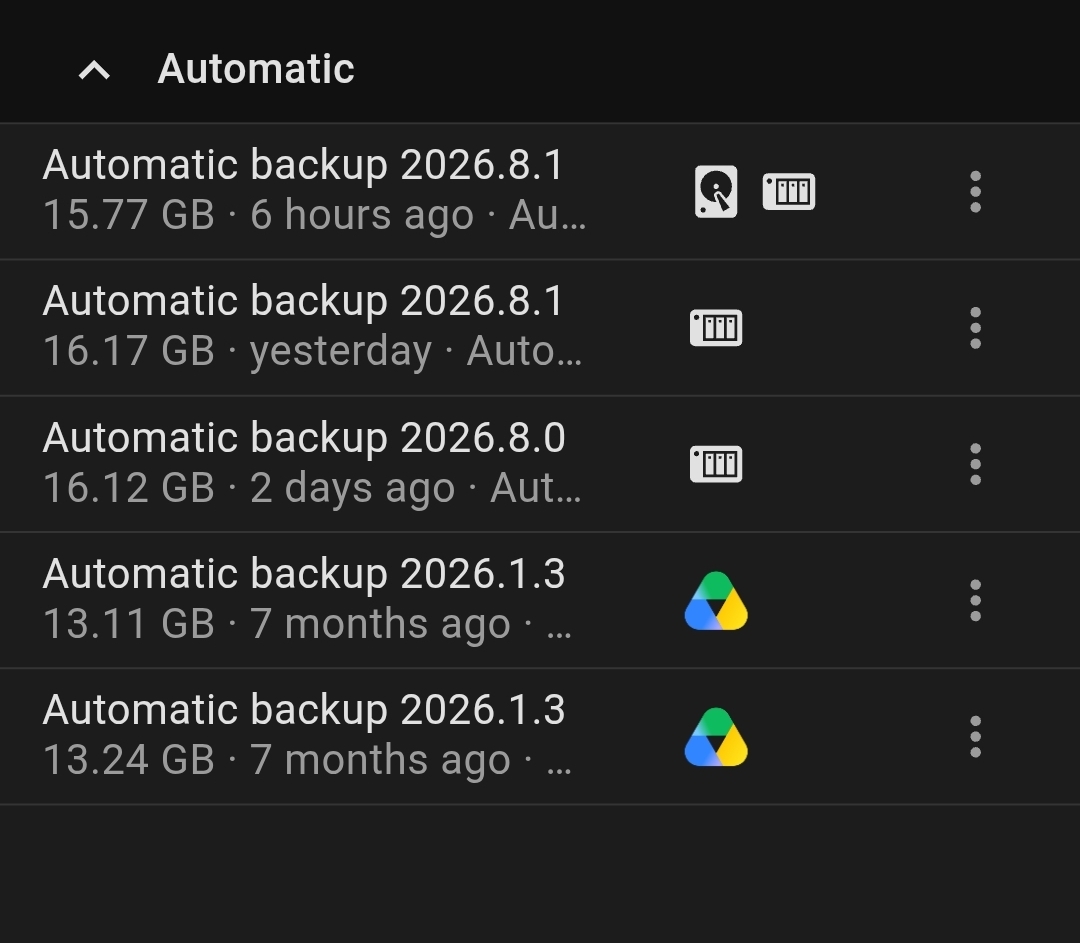Viewport: 1080px width, 943px height.
Task: Click the 16.12 GB 2 days ago details text
Action: coord(312,488)
